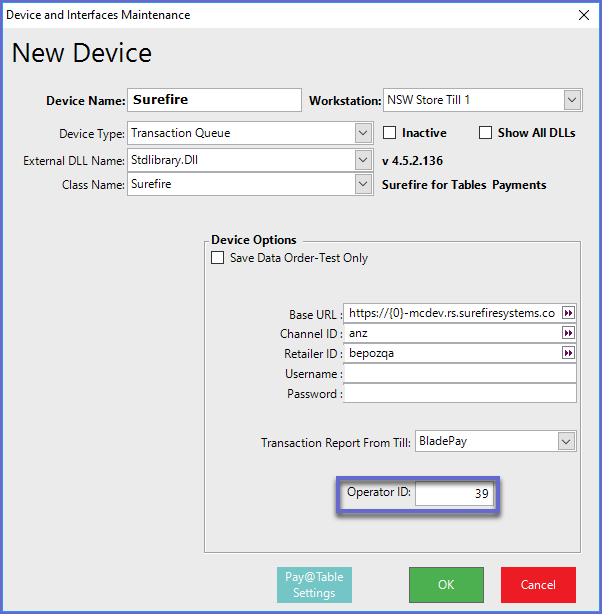Enable the Inactive checkbox
Viewport: 602px width, 614px height.
[x=391, y=132]
